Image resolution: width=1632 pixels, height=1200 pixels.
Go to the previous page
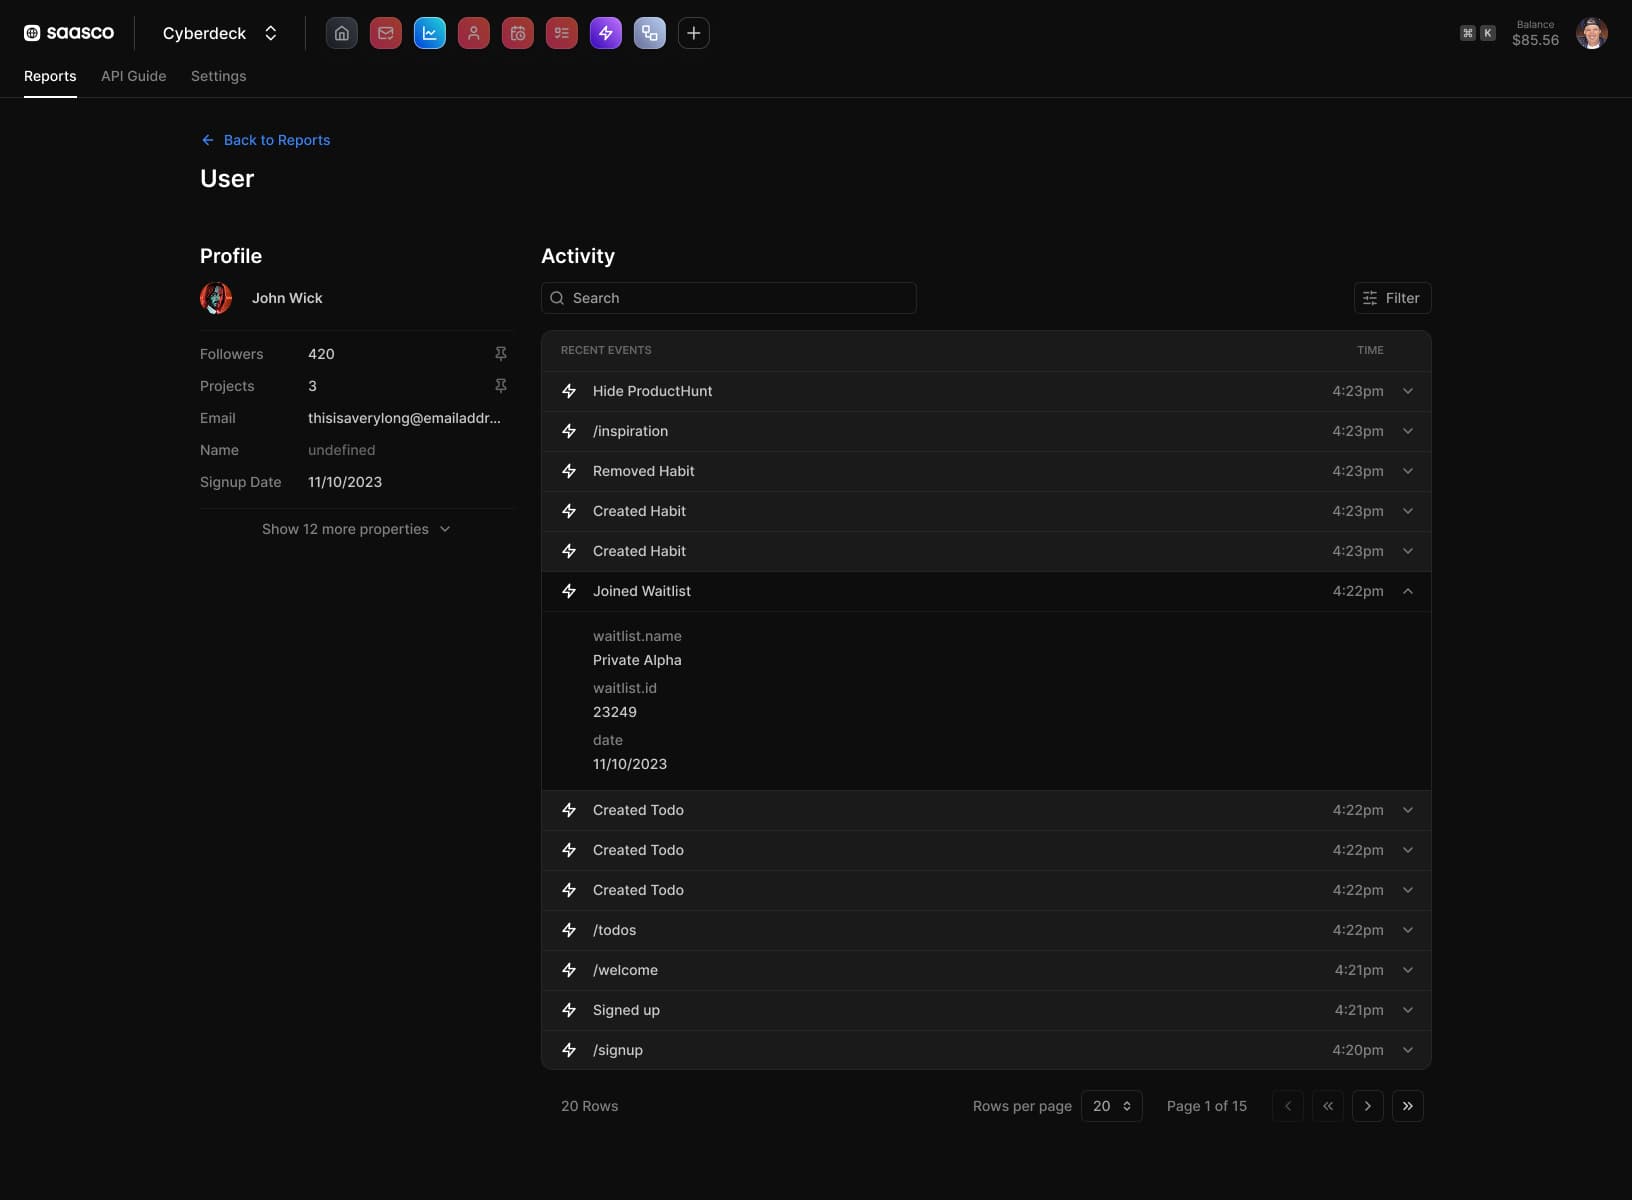[1287, 1106]
